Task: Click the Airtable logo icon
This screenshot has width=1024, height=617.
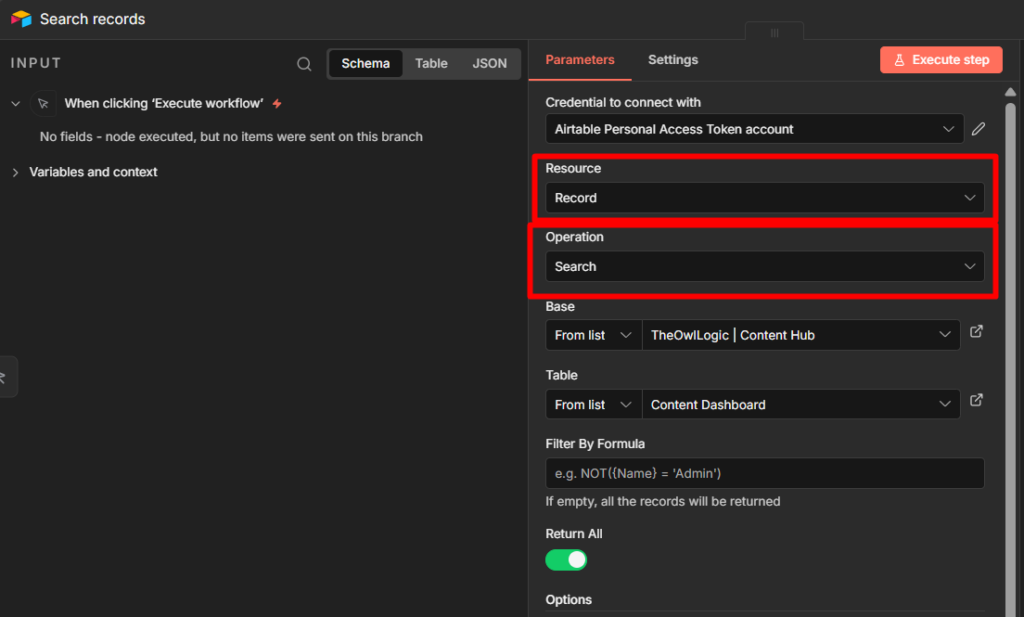Action: coord(21,19)
